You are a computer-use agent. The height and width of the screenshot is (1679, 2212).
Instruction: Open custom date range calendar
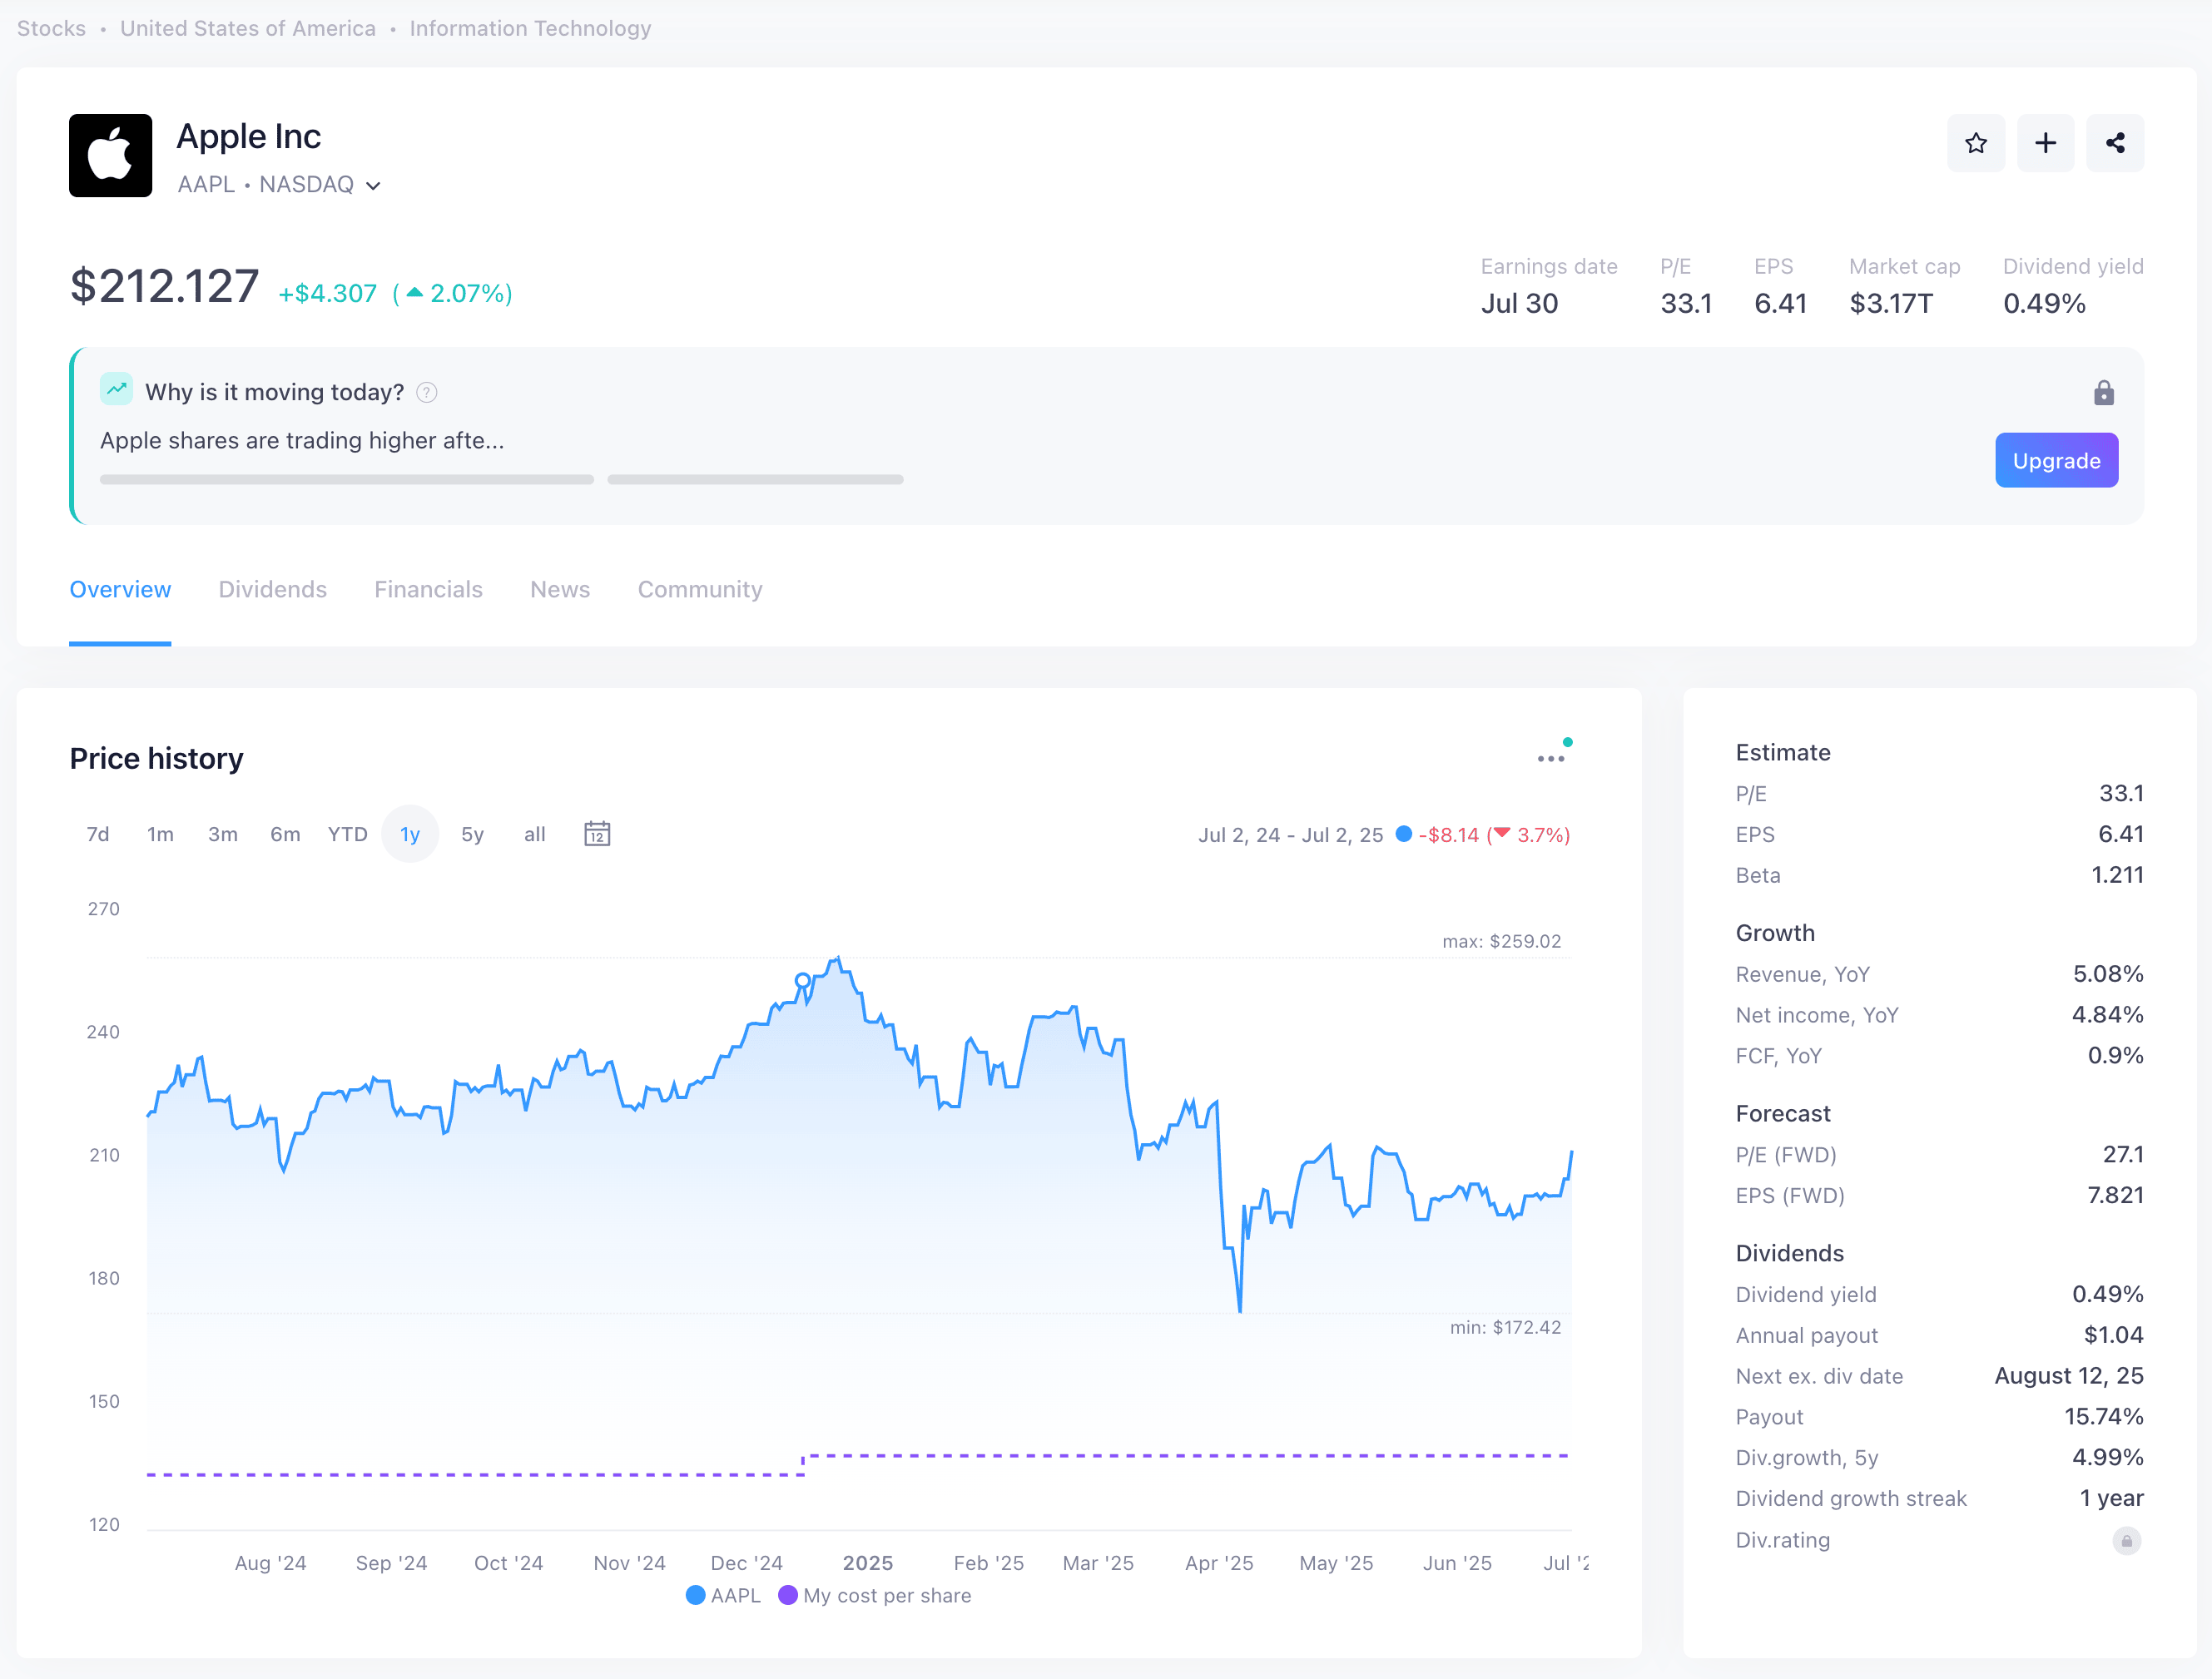coord(597,833)
